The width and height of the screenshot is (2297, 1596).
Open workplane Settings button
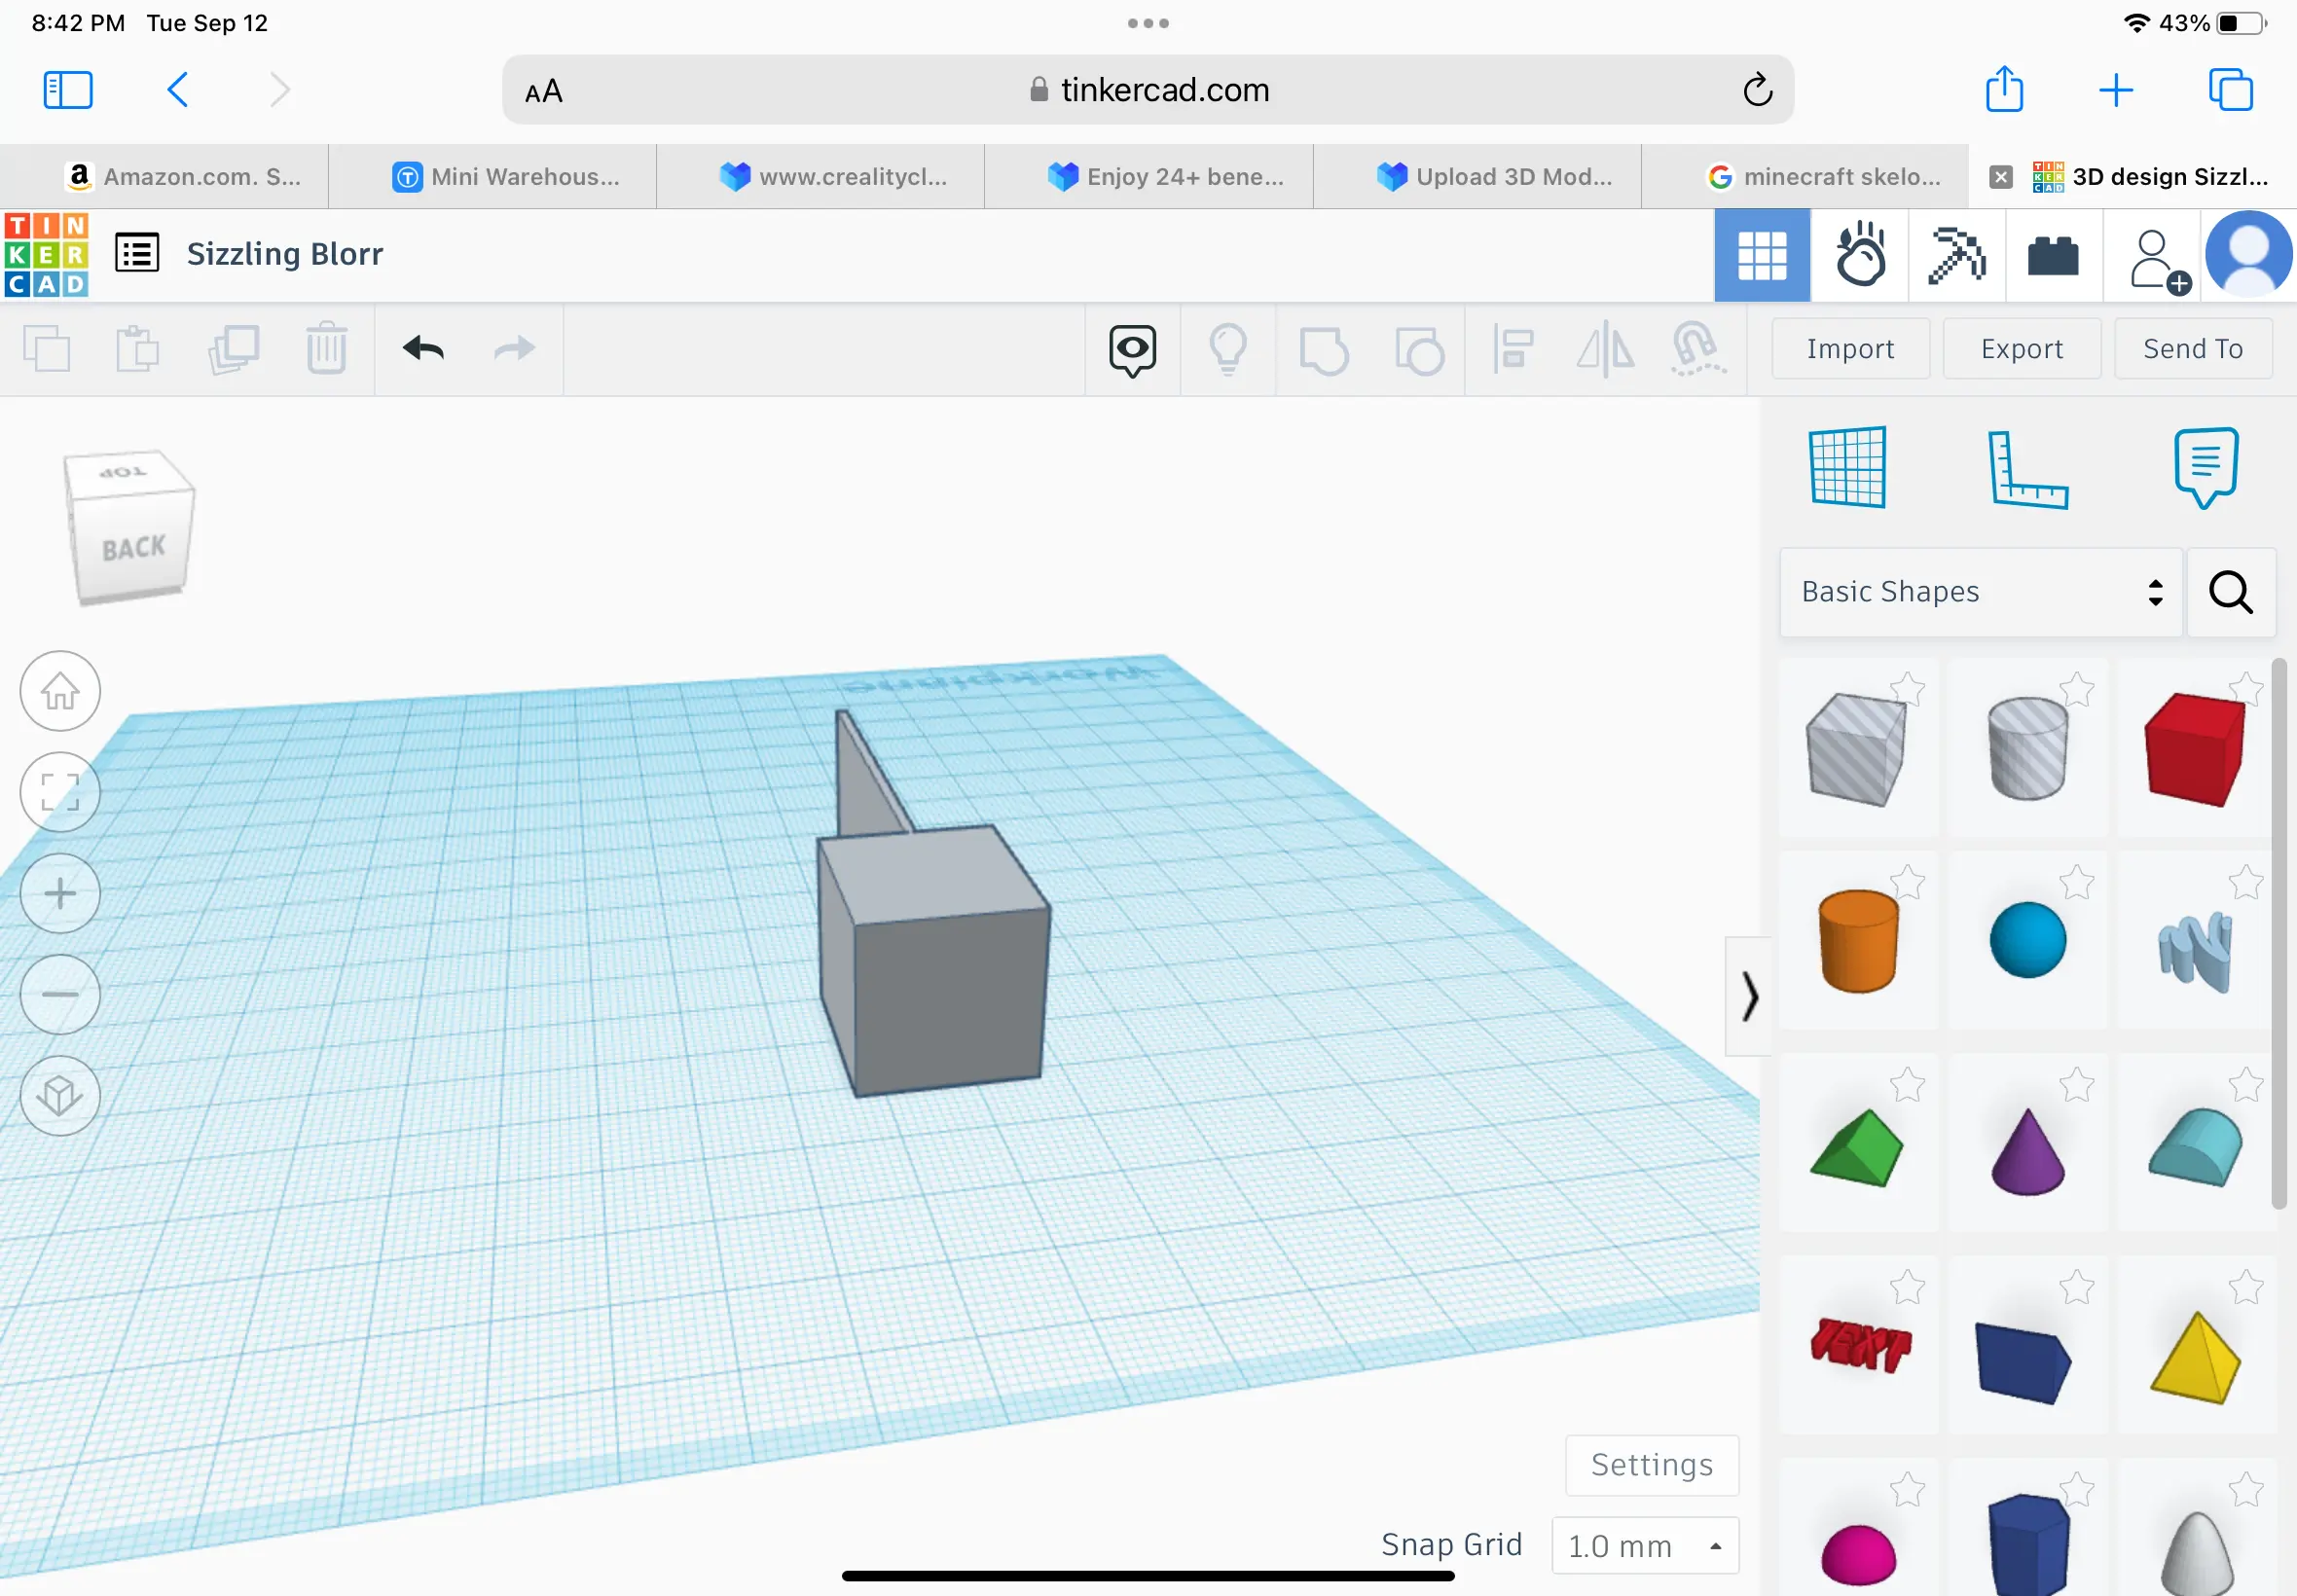click(1652, 1465)
